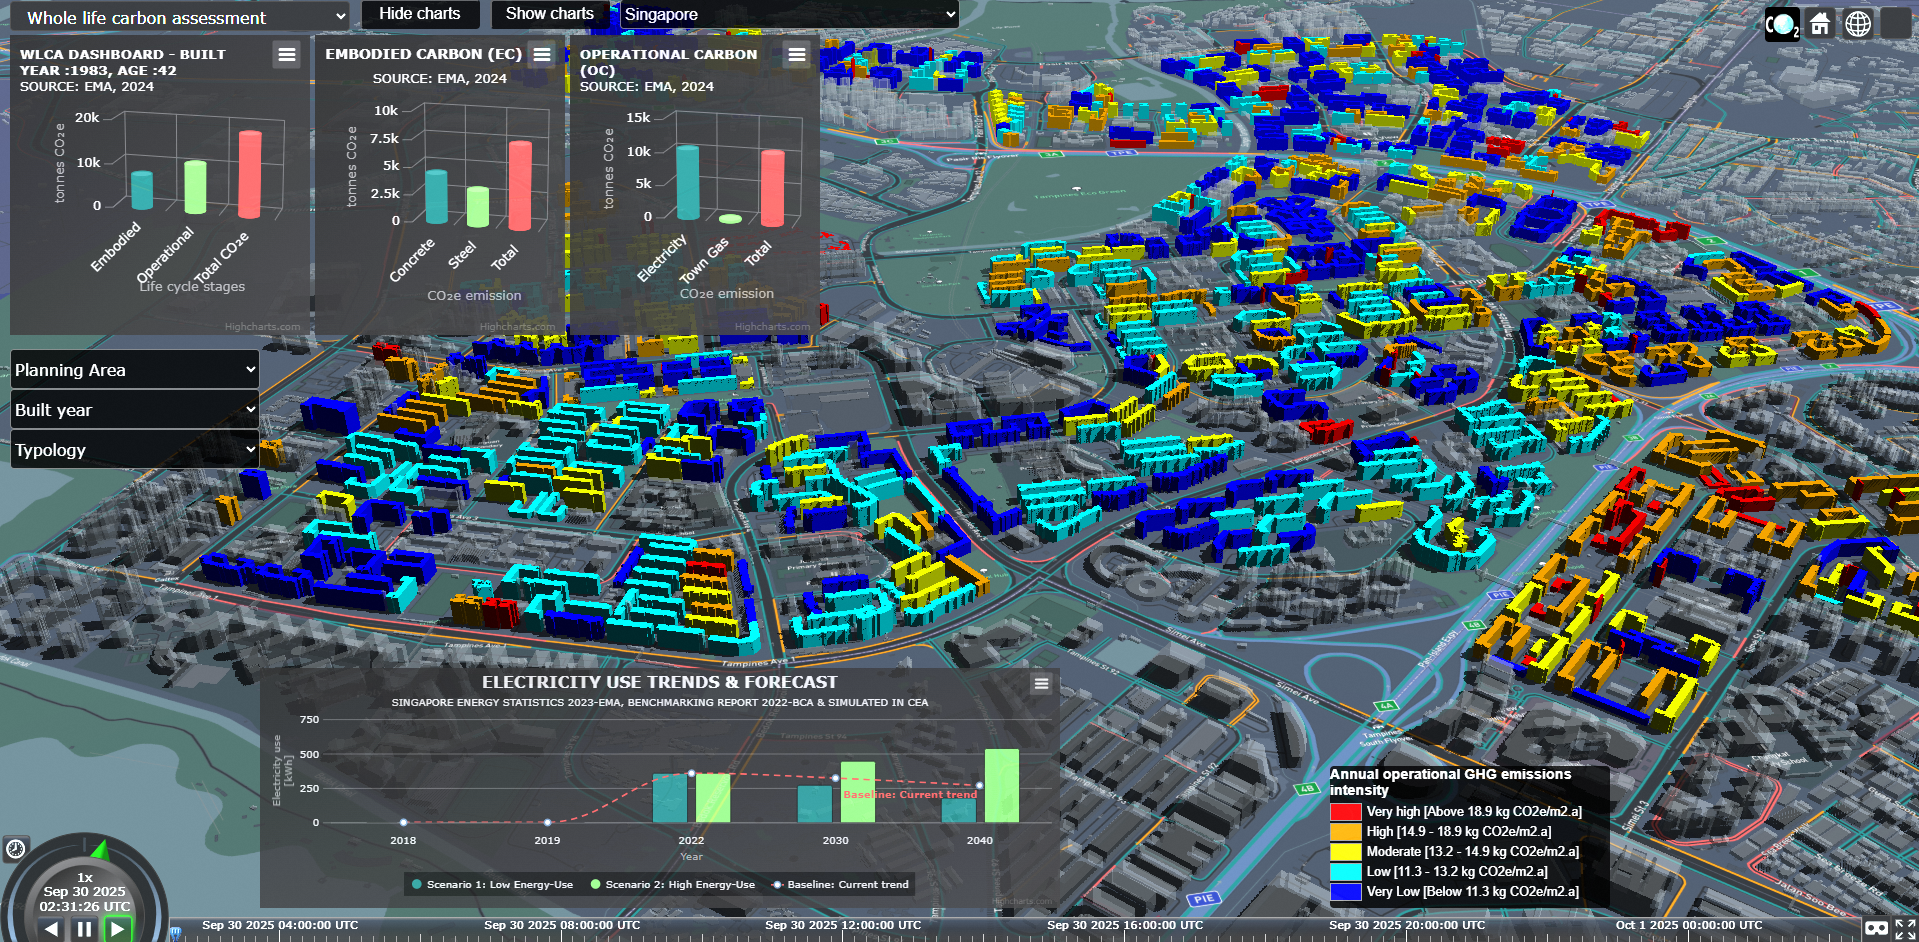This screenshot has width=1919, height=942.
Task: Click Embodied bar in WLCA chart
Action: pos(142,190)
